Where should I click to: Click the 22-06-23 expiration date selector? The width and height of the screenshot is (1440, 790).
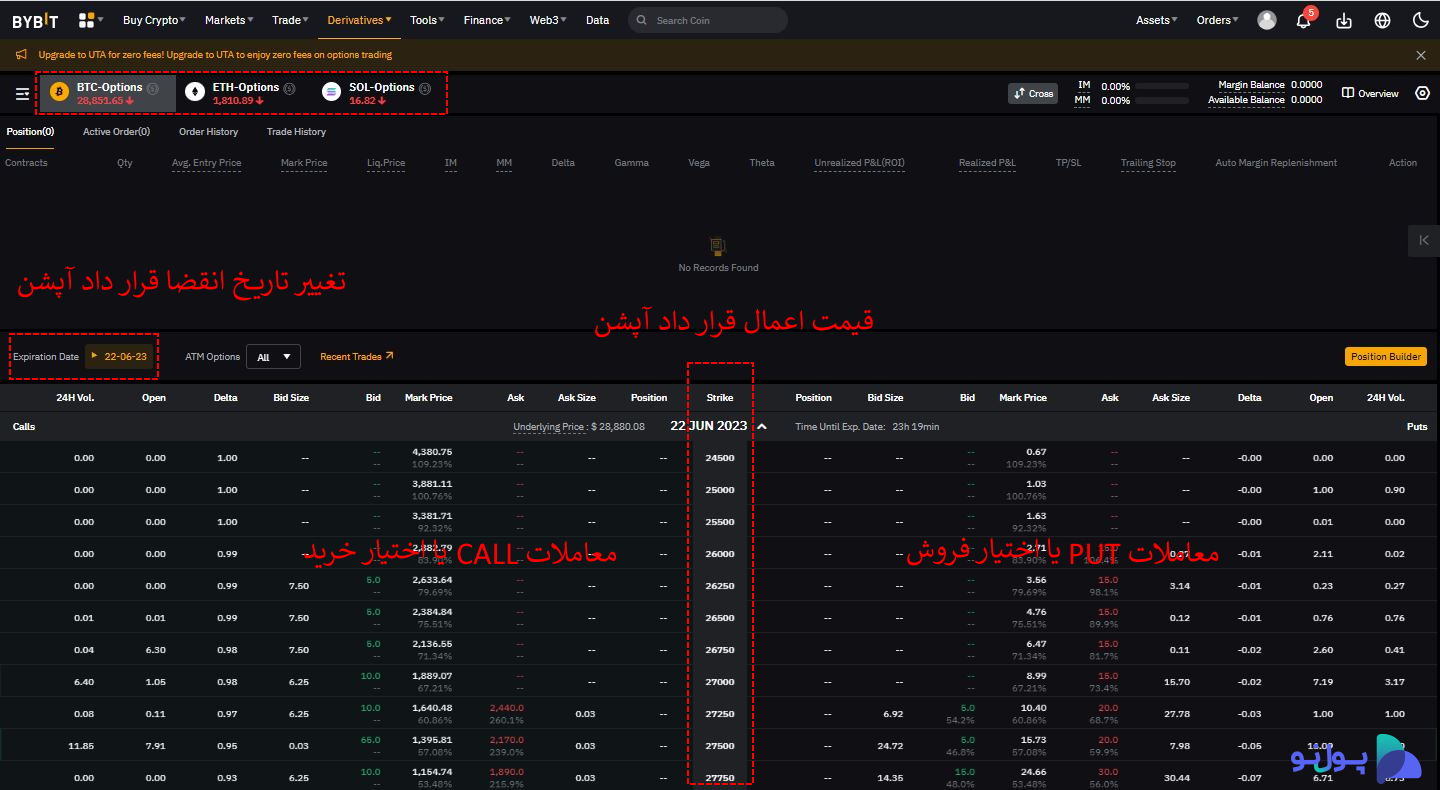[x=120, y=356]
